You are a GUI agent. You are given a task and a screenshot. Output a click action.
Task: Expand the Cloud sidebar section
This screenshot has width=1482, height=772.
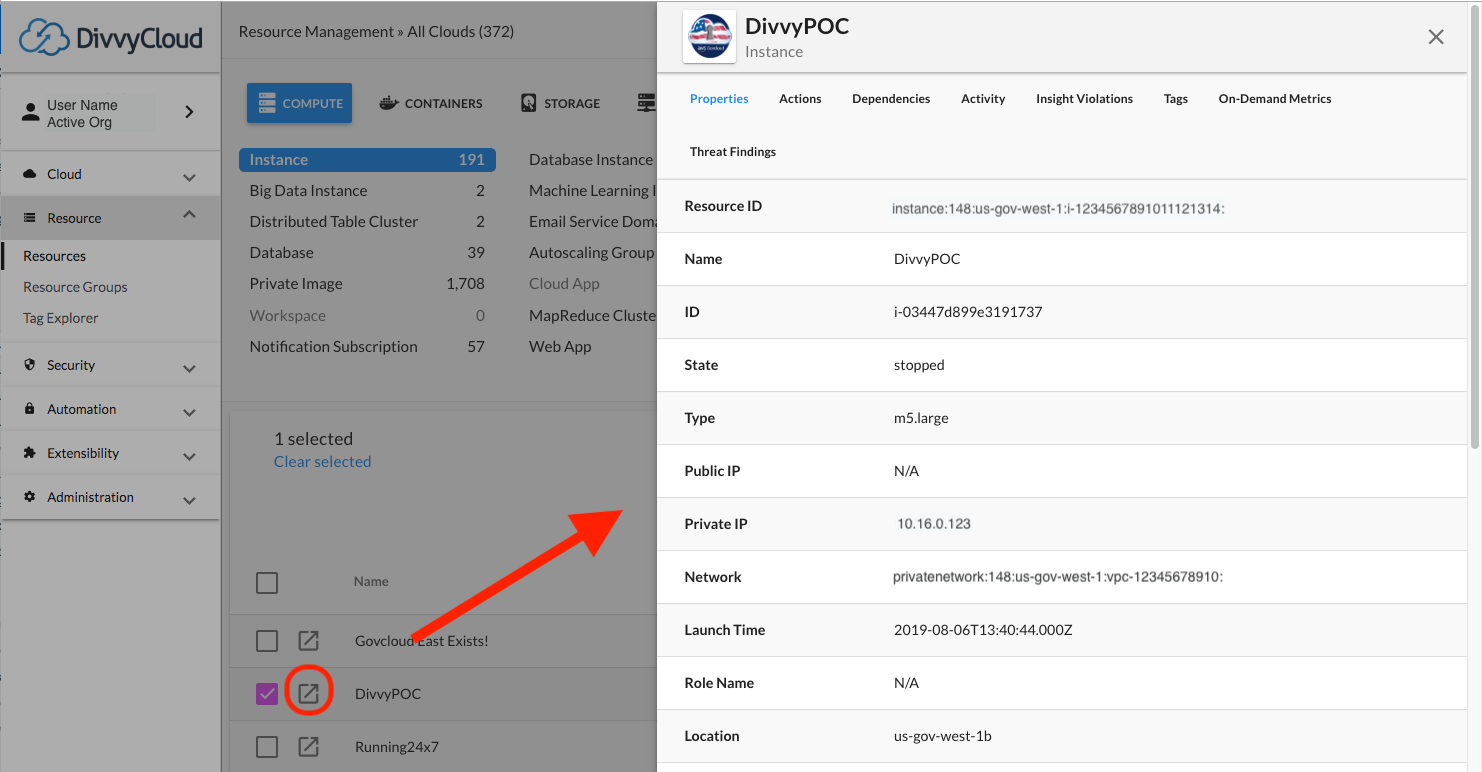(x=190, y=177)
